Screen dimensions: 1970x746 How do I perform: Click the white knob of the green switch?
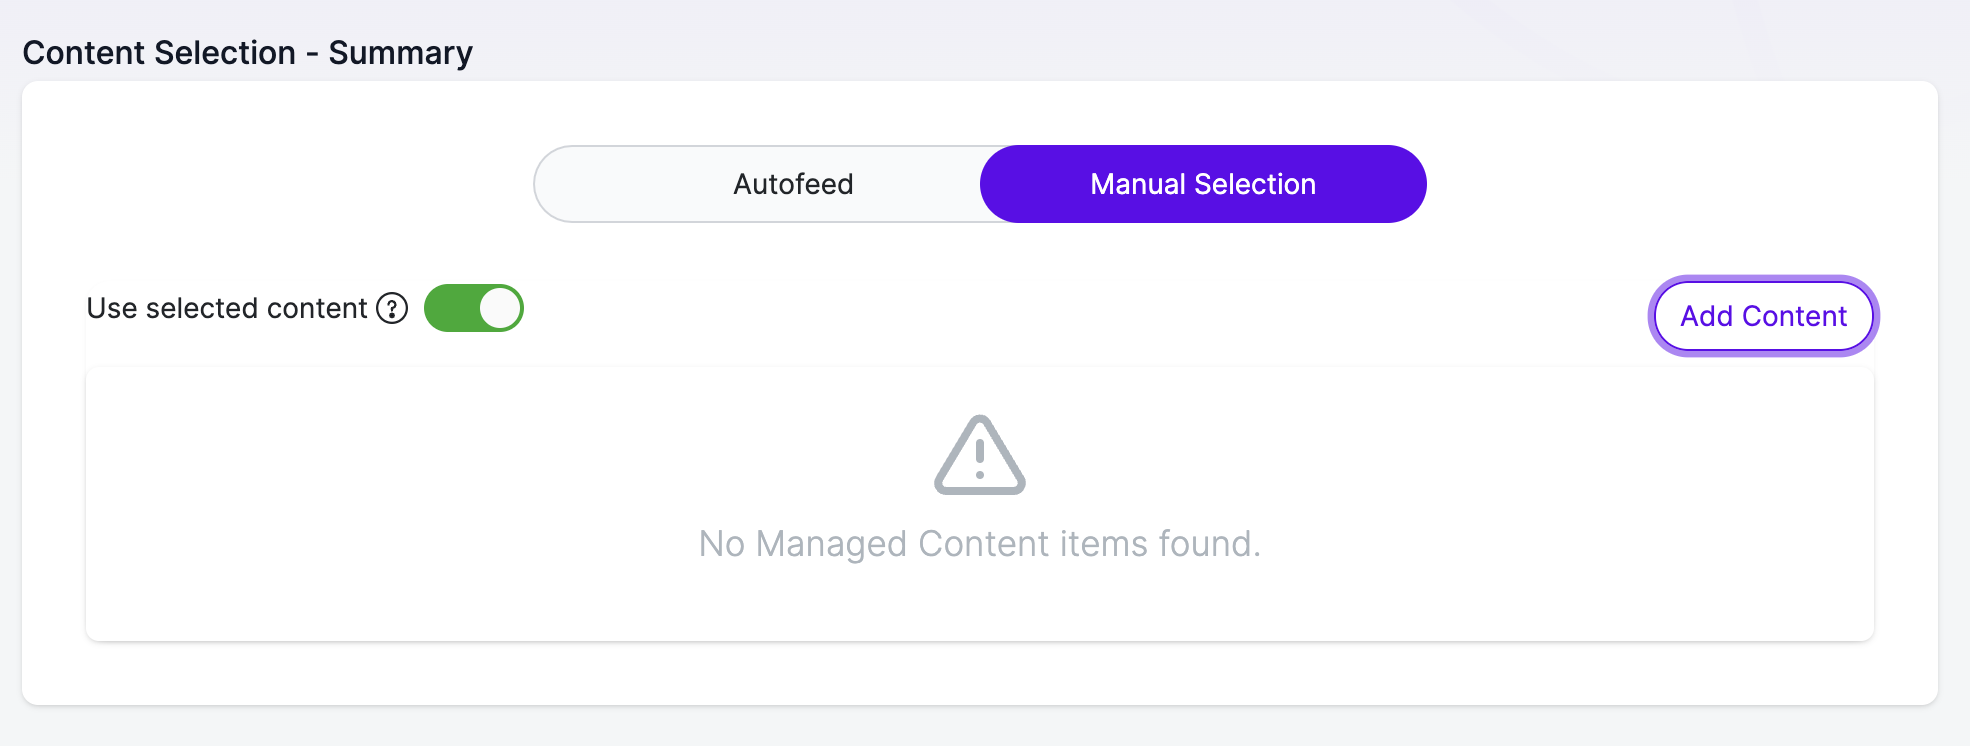coord(500,308)
